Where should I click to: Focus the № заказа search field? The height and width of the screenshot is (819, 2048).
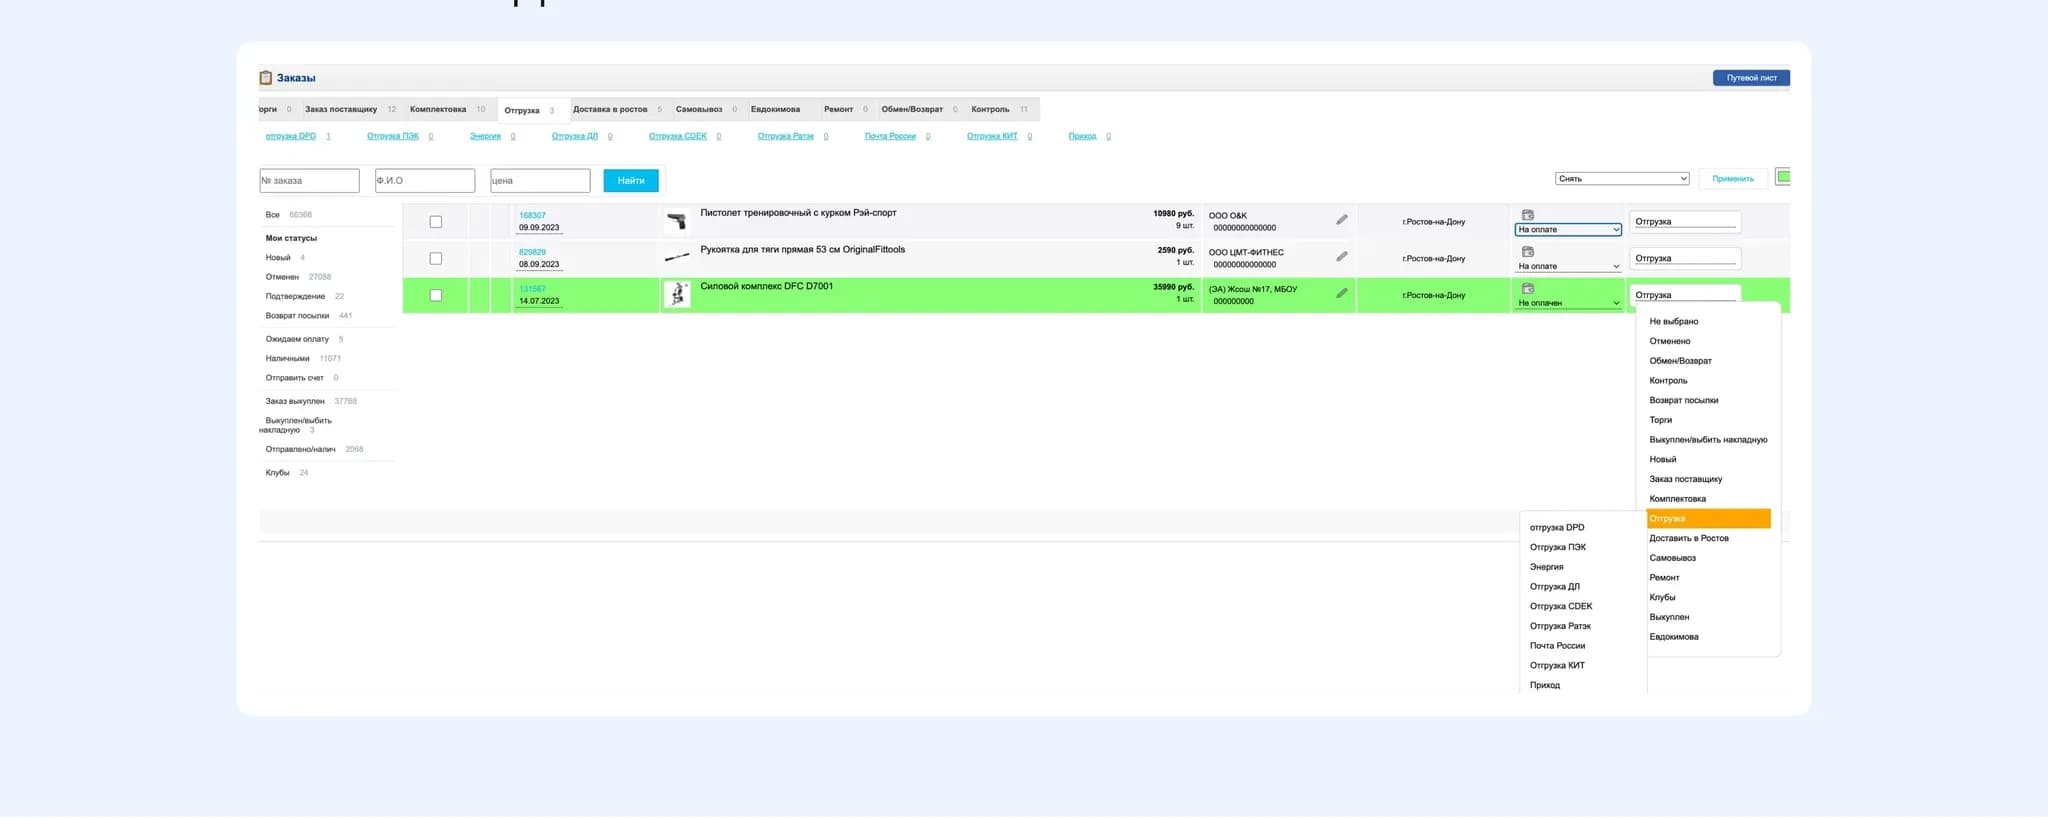point(309,181)
